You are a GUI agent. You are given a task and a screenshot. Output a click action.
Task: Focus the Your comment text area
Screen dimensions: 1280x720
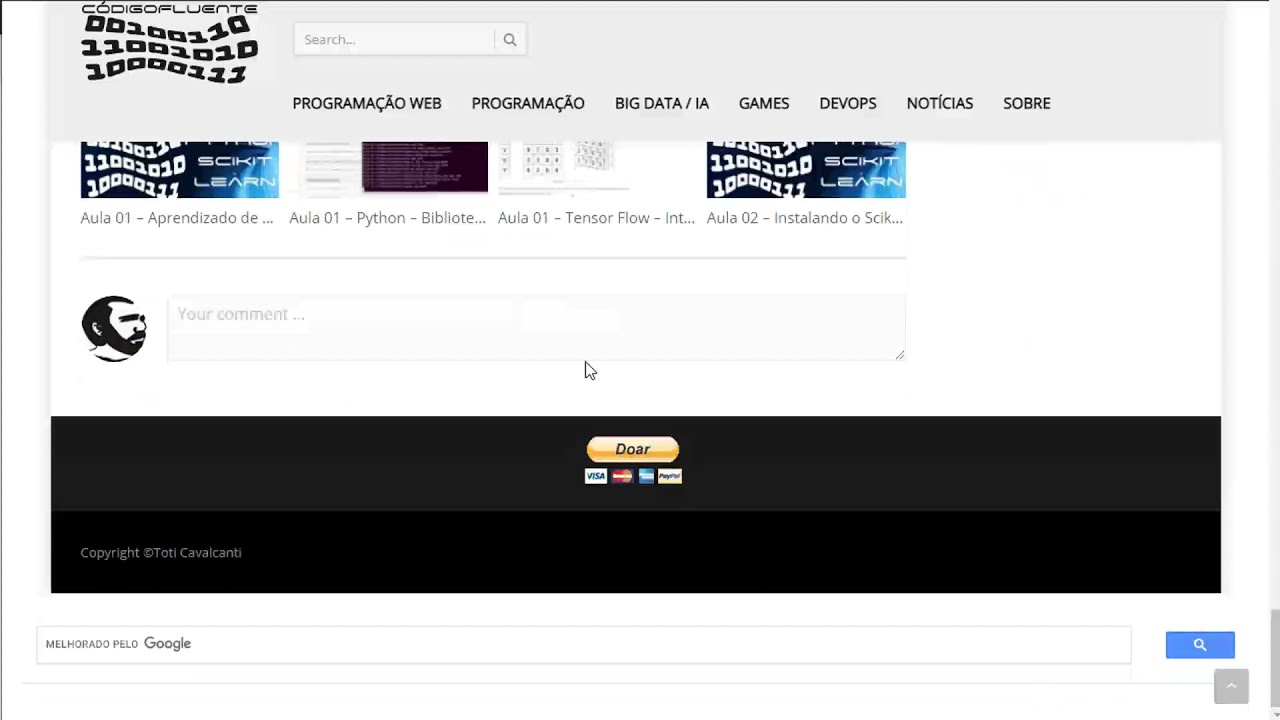point(536,327)
